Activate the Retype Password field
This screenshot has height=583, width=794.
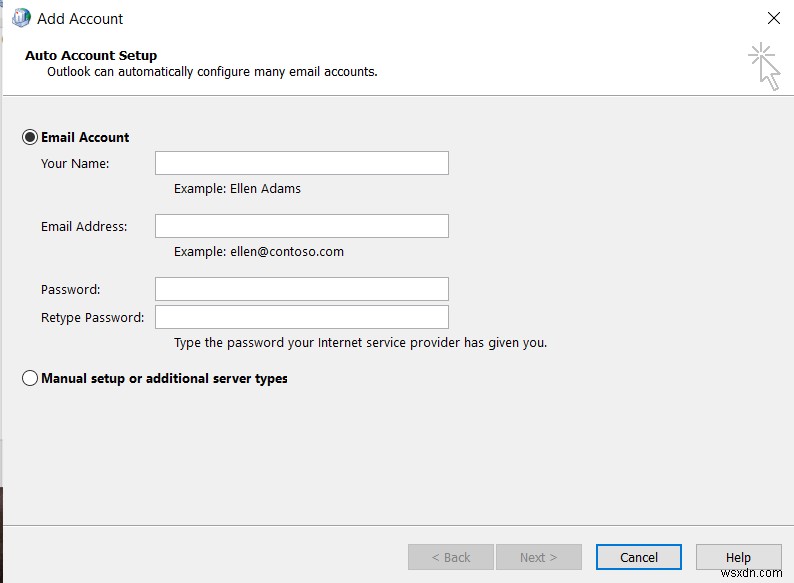301,317
